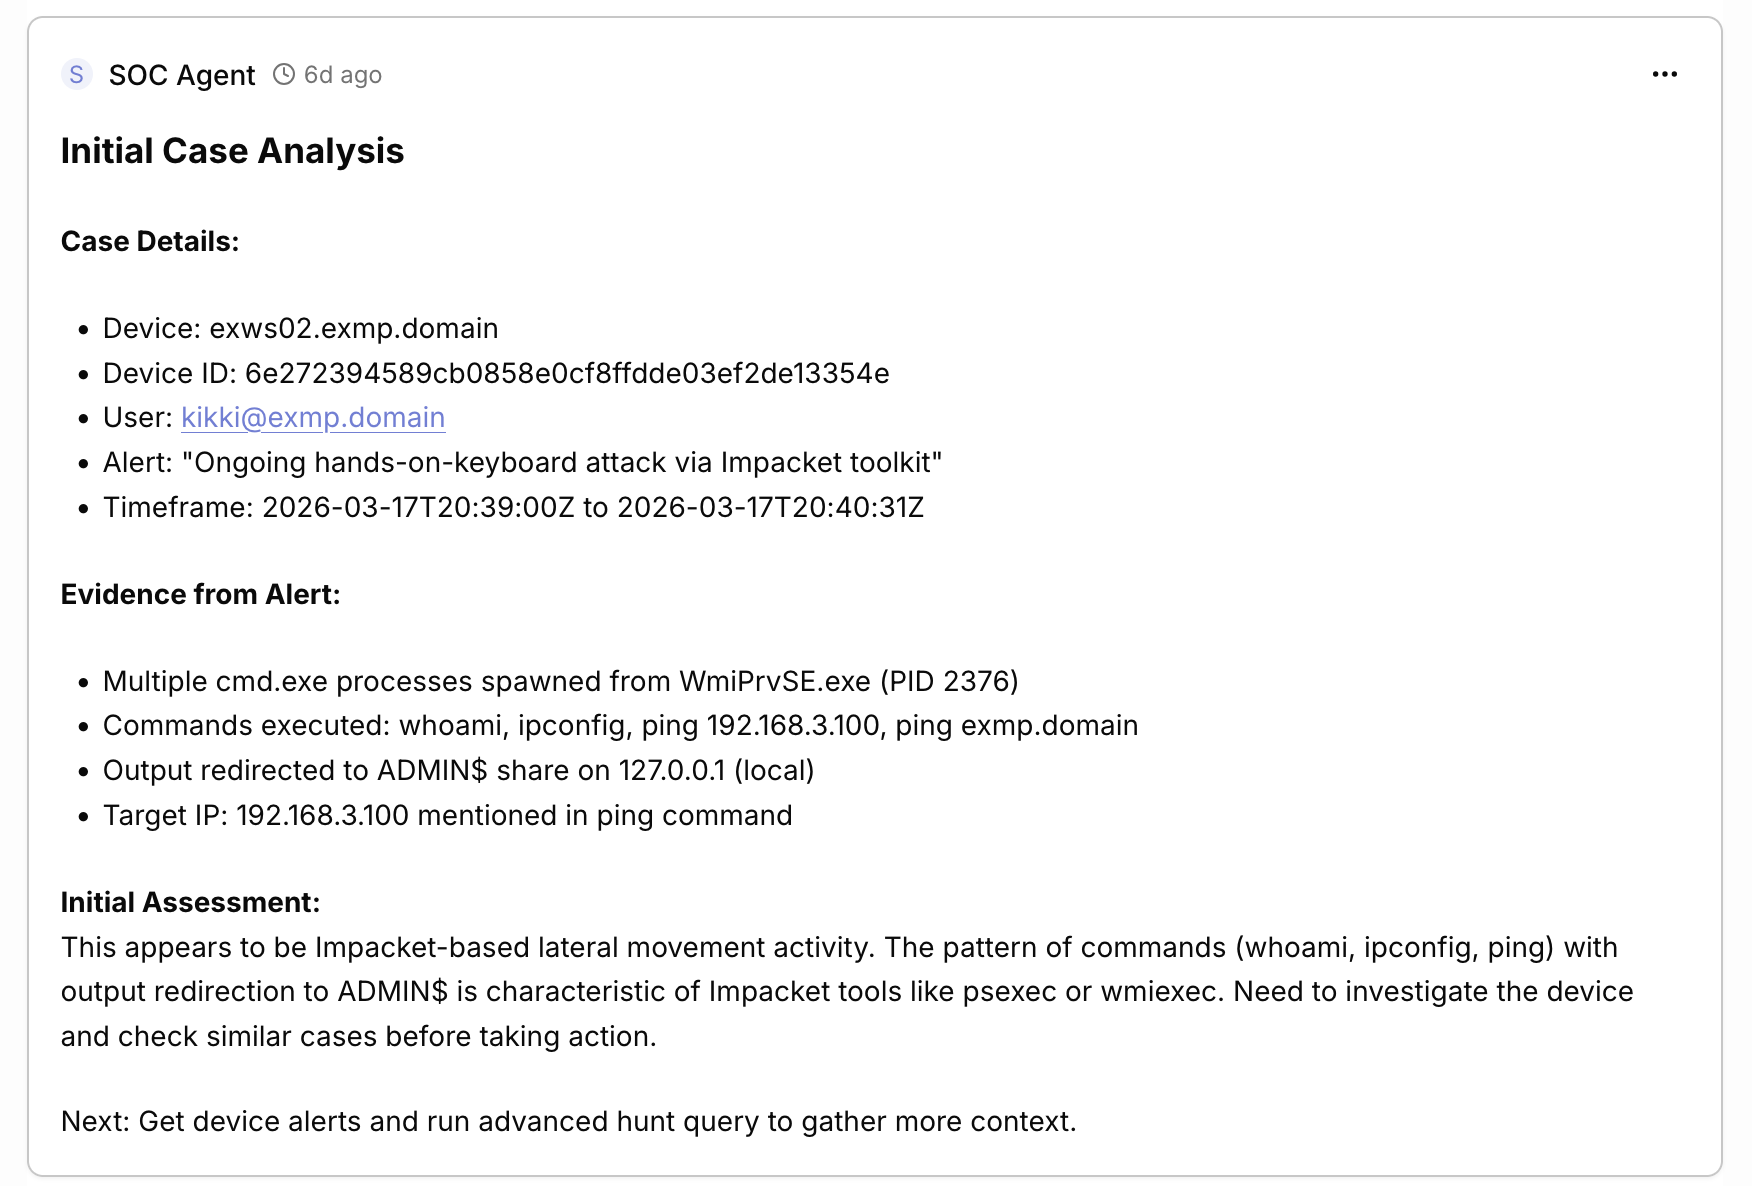Click the Device ID hash value
The width and height of the screenshot is (1752, 1186).
point(567,374)
